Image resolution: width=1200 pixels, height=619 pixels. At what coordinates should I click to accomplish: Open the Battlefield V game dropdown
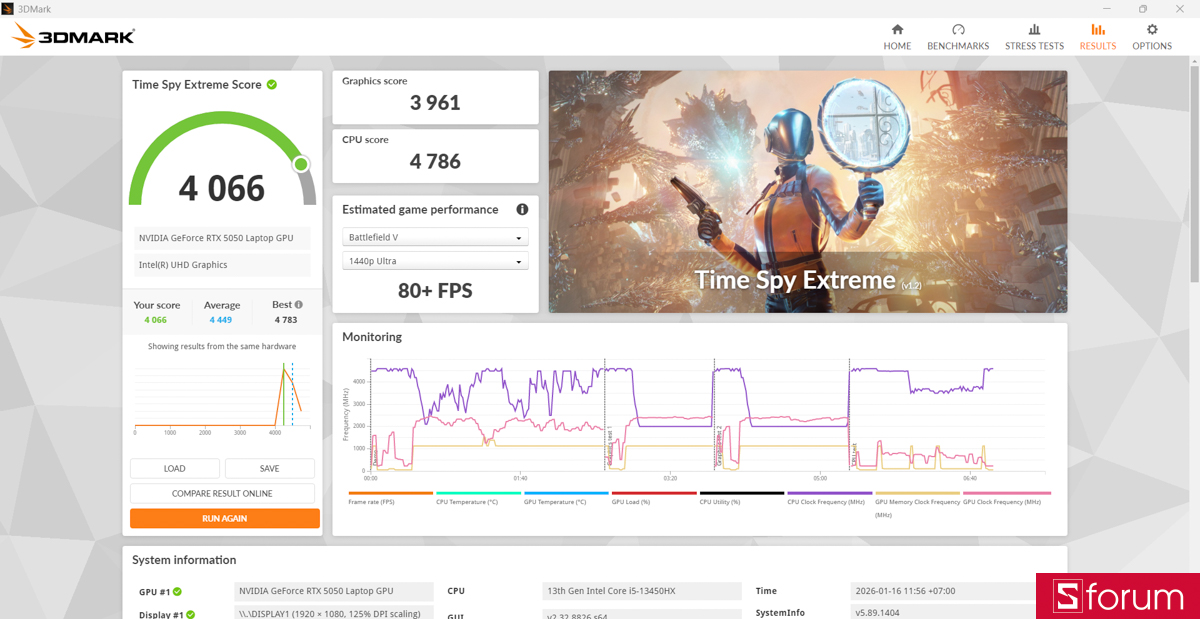point(435,236)
